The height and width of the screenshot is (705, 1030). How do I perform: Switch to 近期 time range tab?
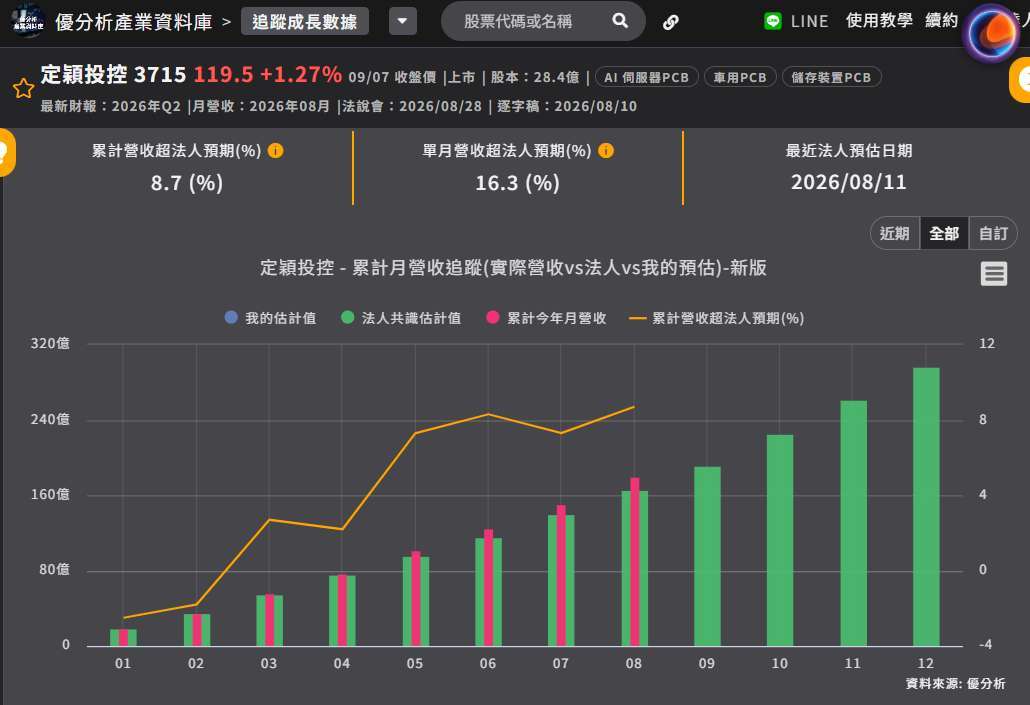pyautogui.click(x=895, y=233)
